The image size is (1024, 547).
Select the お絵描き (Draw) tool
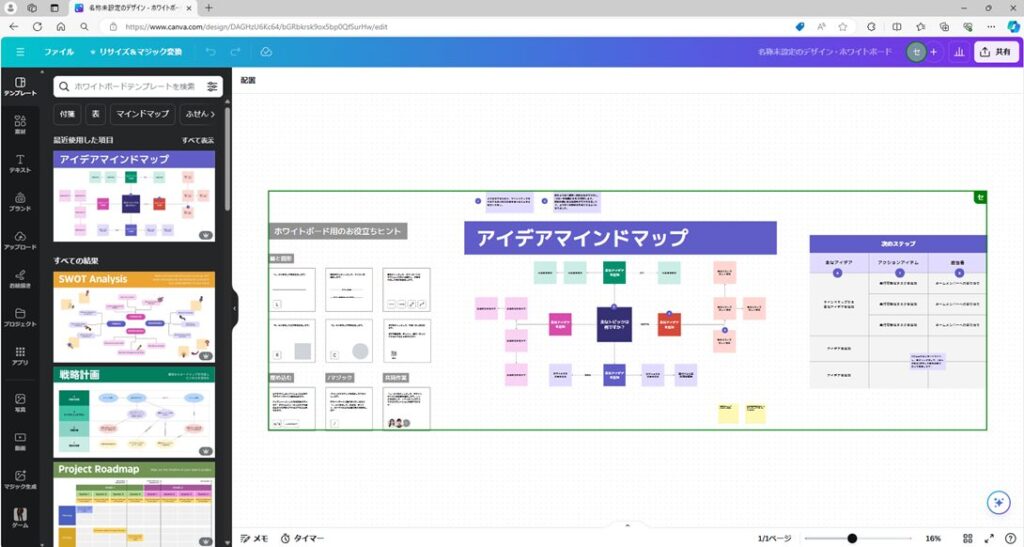(20, 278)
